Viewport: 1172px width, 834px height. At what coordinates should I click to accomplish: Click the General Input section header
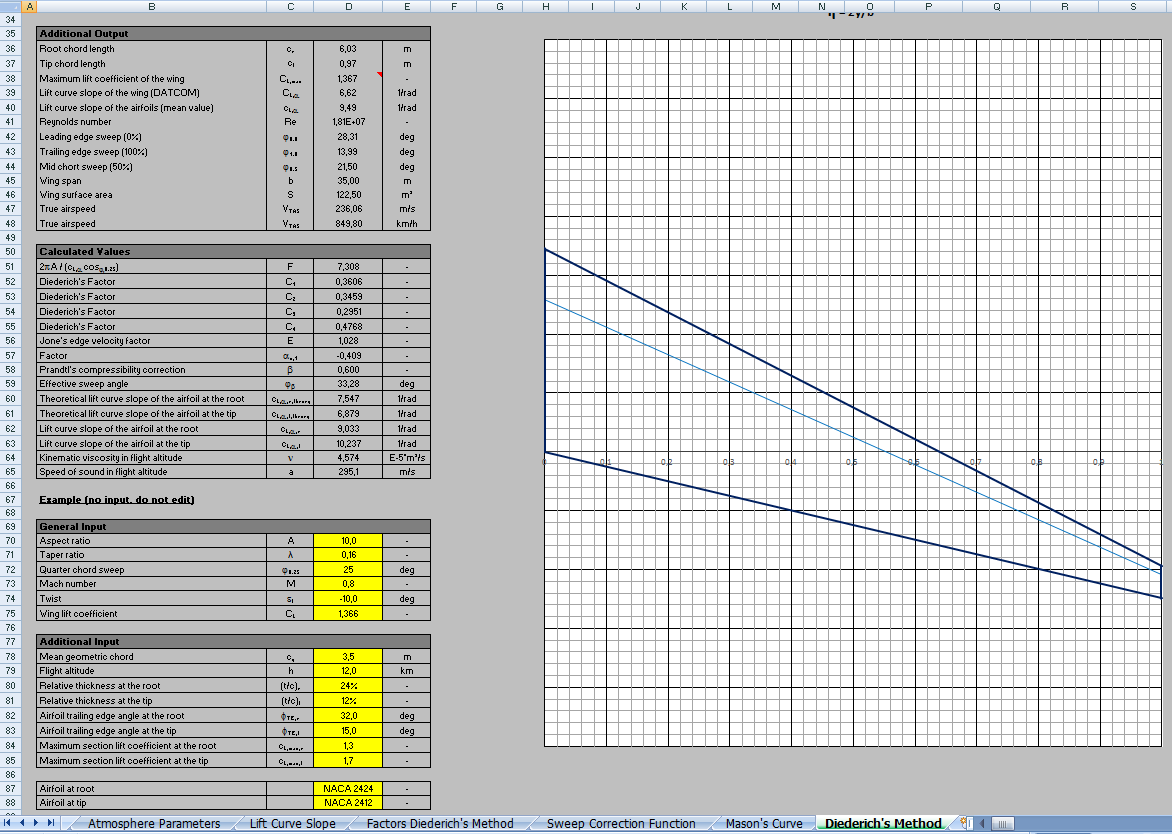(233, 526)
